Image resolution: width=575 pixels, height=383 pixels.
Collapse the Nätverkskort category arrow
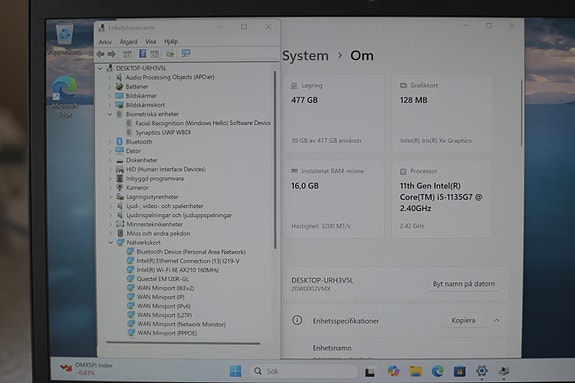click(111, 242)
